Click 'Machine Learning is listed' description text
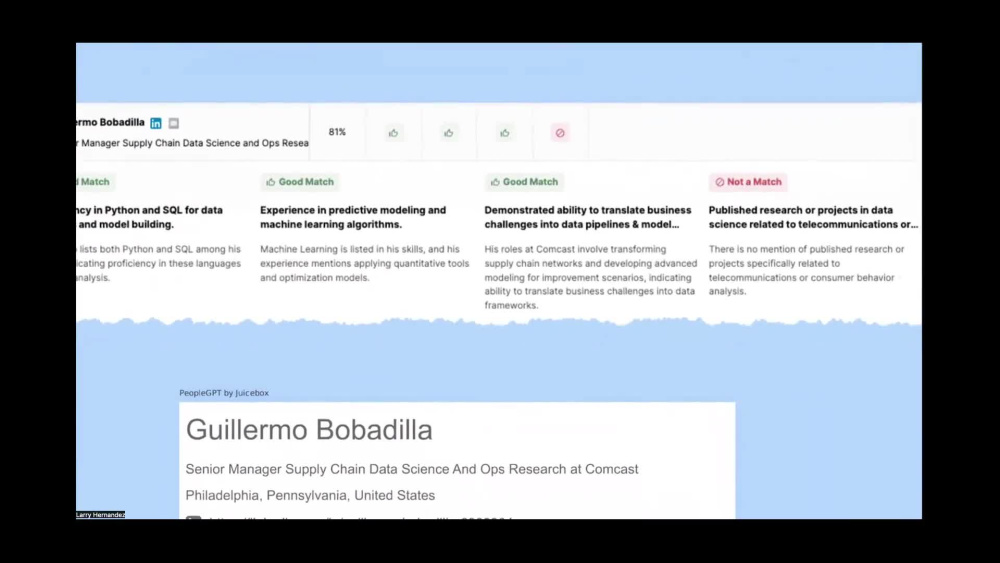The width and height of the screenshot is (1000, 563). [x=365, y=263]
